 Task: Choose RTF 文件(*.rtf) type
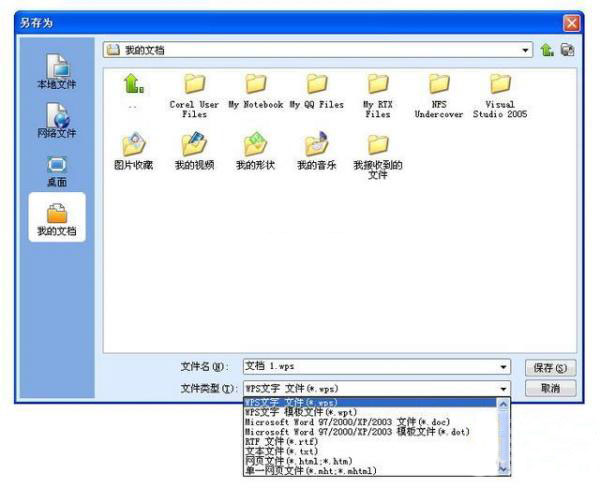[370, 442]
